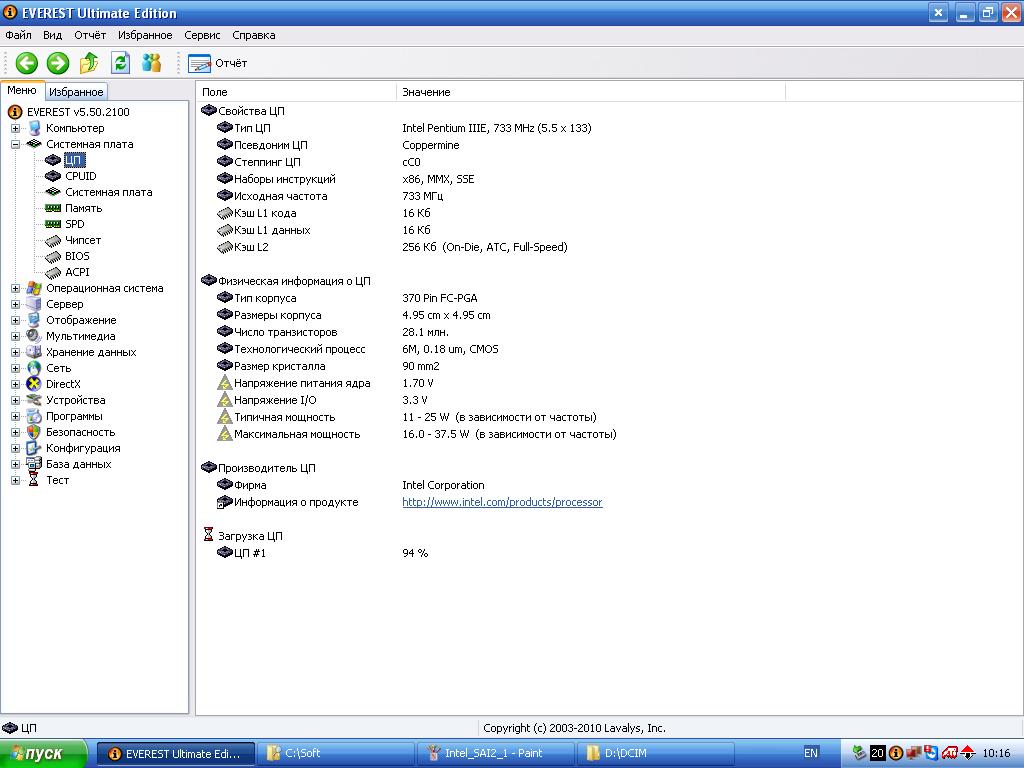Screen dimensions: 1024x768
Task: Open the user management people icon
Action: coord(152,63)
